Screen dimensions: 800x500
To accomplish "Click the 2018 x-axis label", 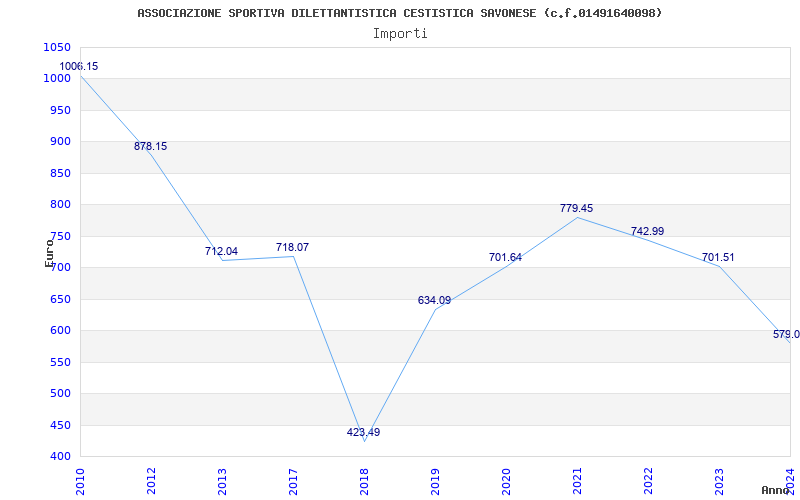I will point(364,481).
